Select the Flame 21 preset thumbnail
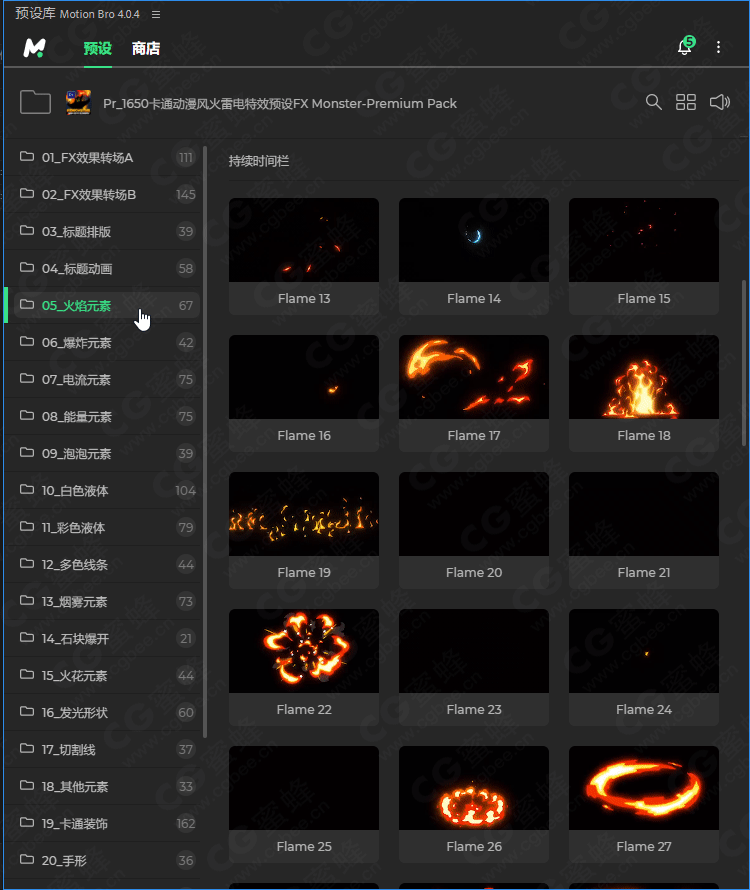750x890 pixels. point(644,514)
